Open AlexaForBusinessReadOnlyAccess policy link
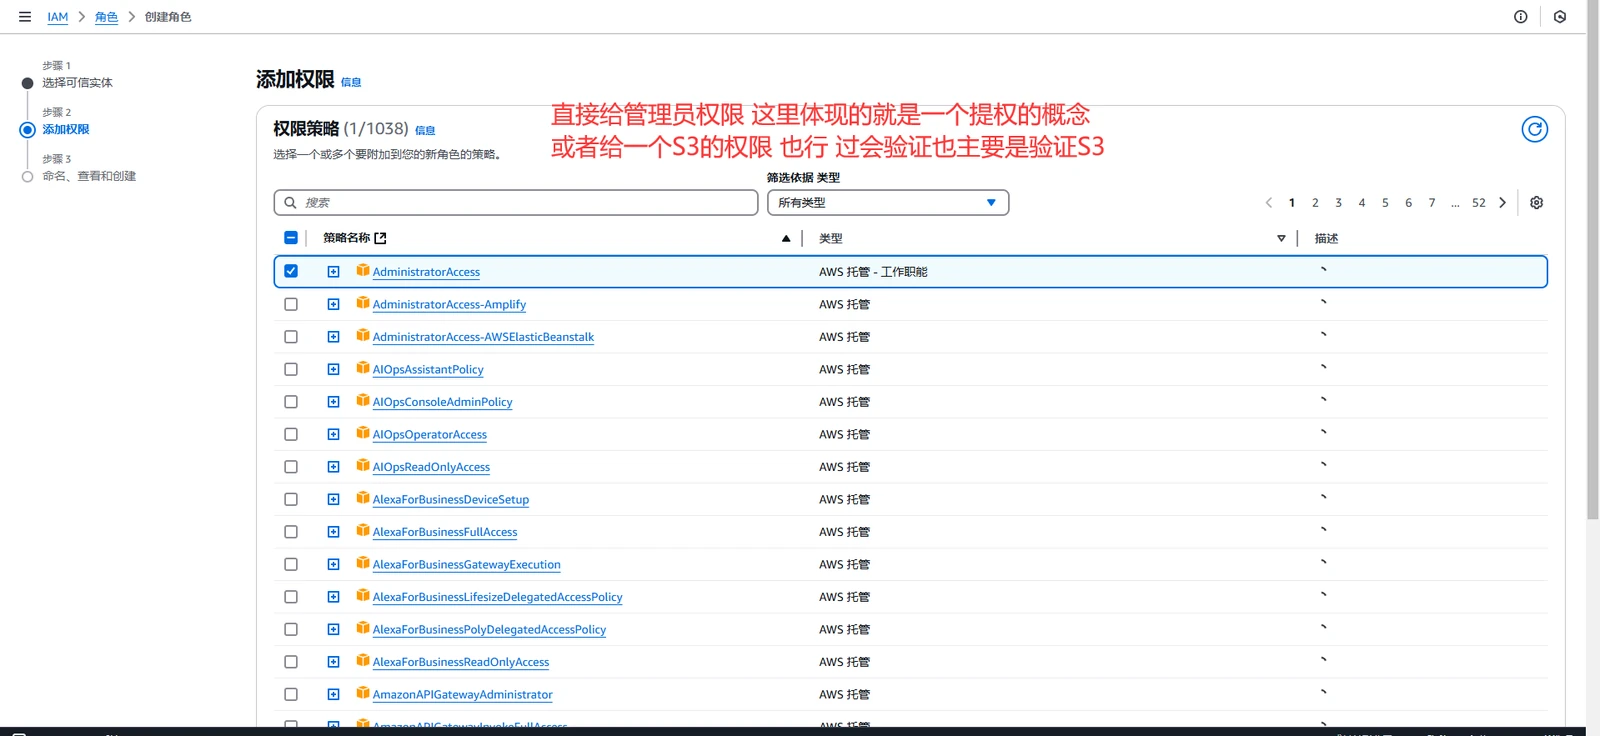This screenshot has width=1600, height=736. (x=461, y=662)
